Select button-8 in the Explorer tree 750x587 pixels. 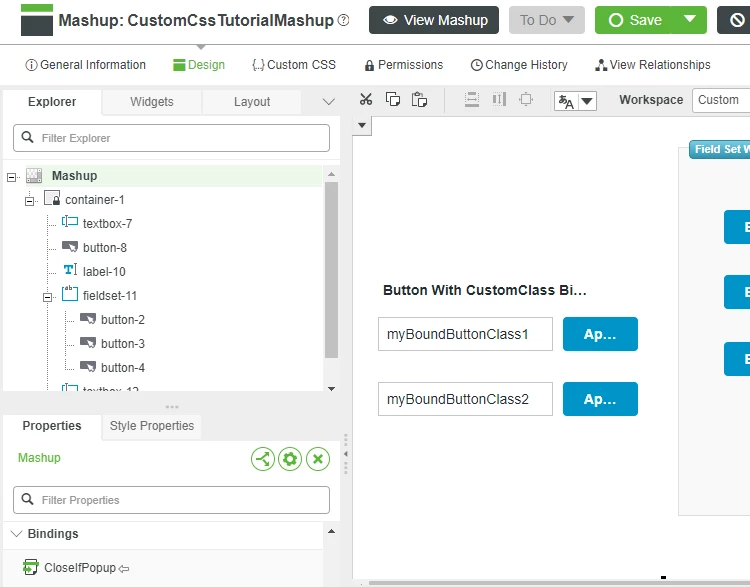coord(105,247)
